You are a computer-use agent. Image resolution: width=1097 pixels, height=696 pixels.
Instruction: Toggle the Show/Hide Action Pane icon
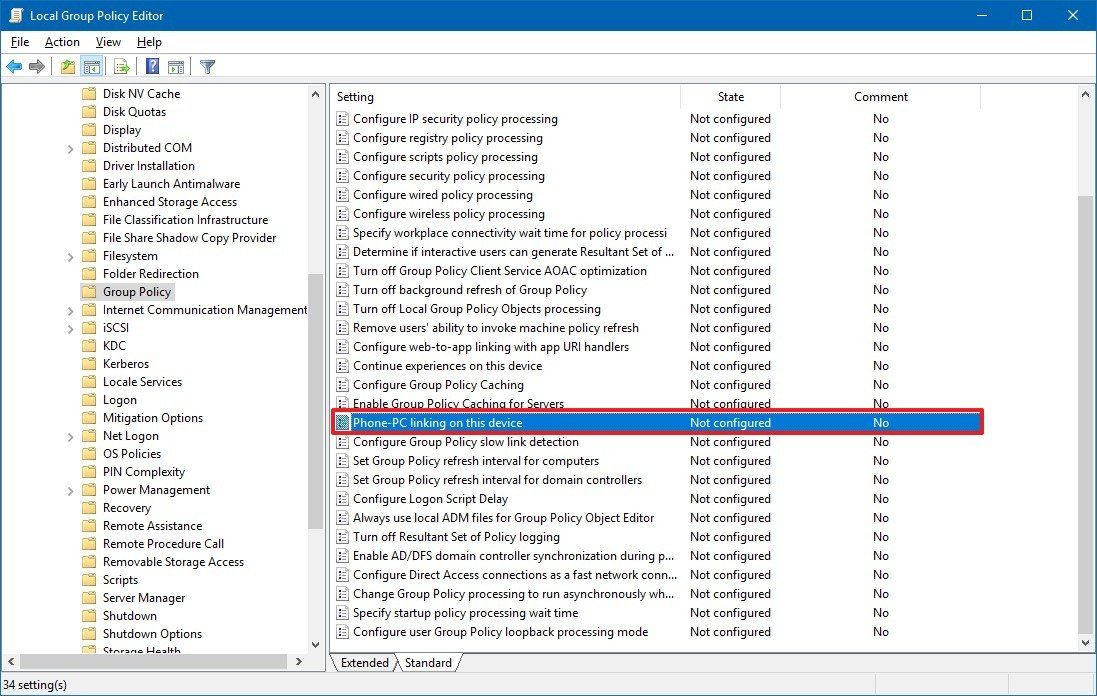pos(176,66)
